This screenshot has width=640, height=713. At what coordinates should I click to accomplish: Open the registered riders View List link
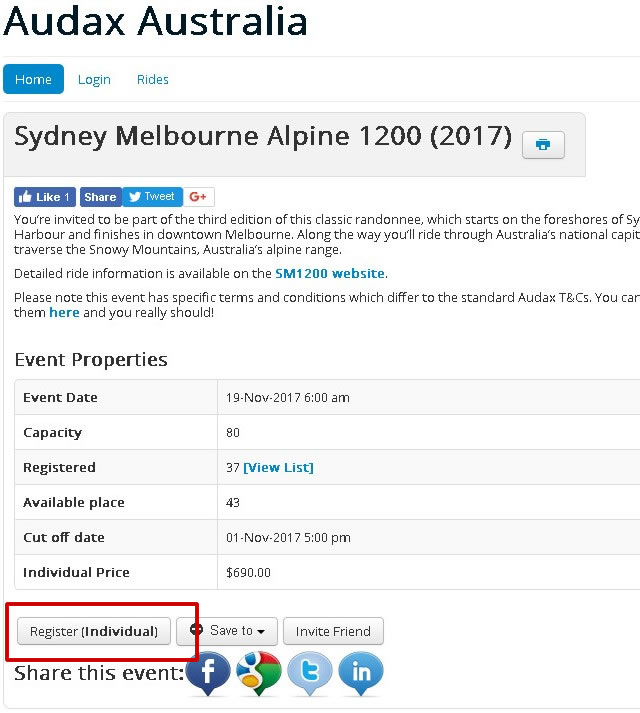[x=278, y=467]
